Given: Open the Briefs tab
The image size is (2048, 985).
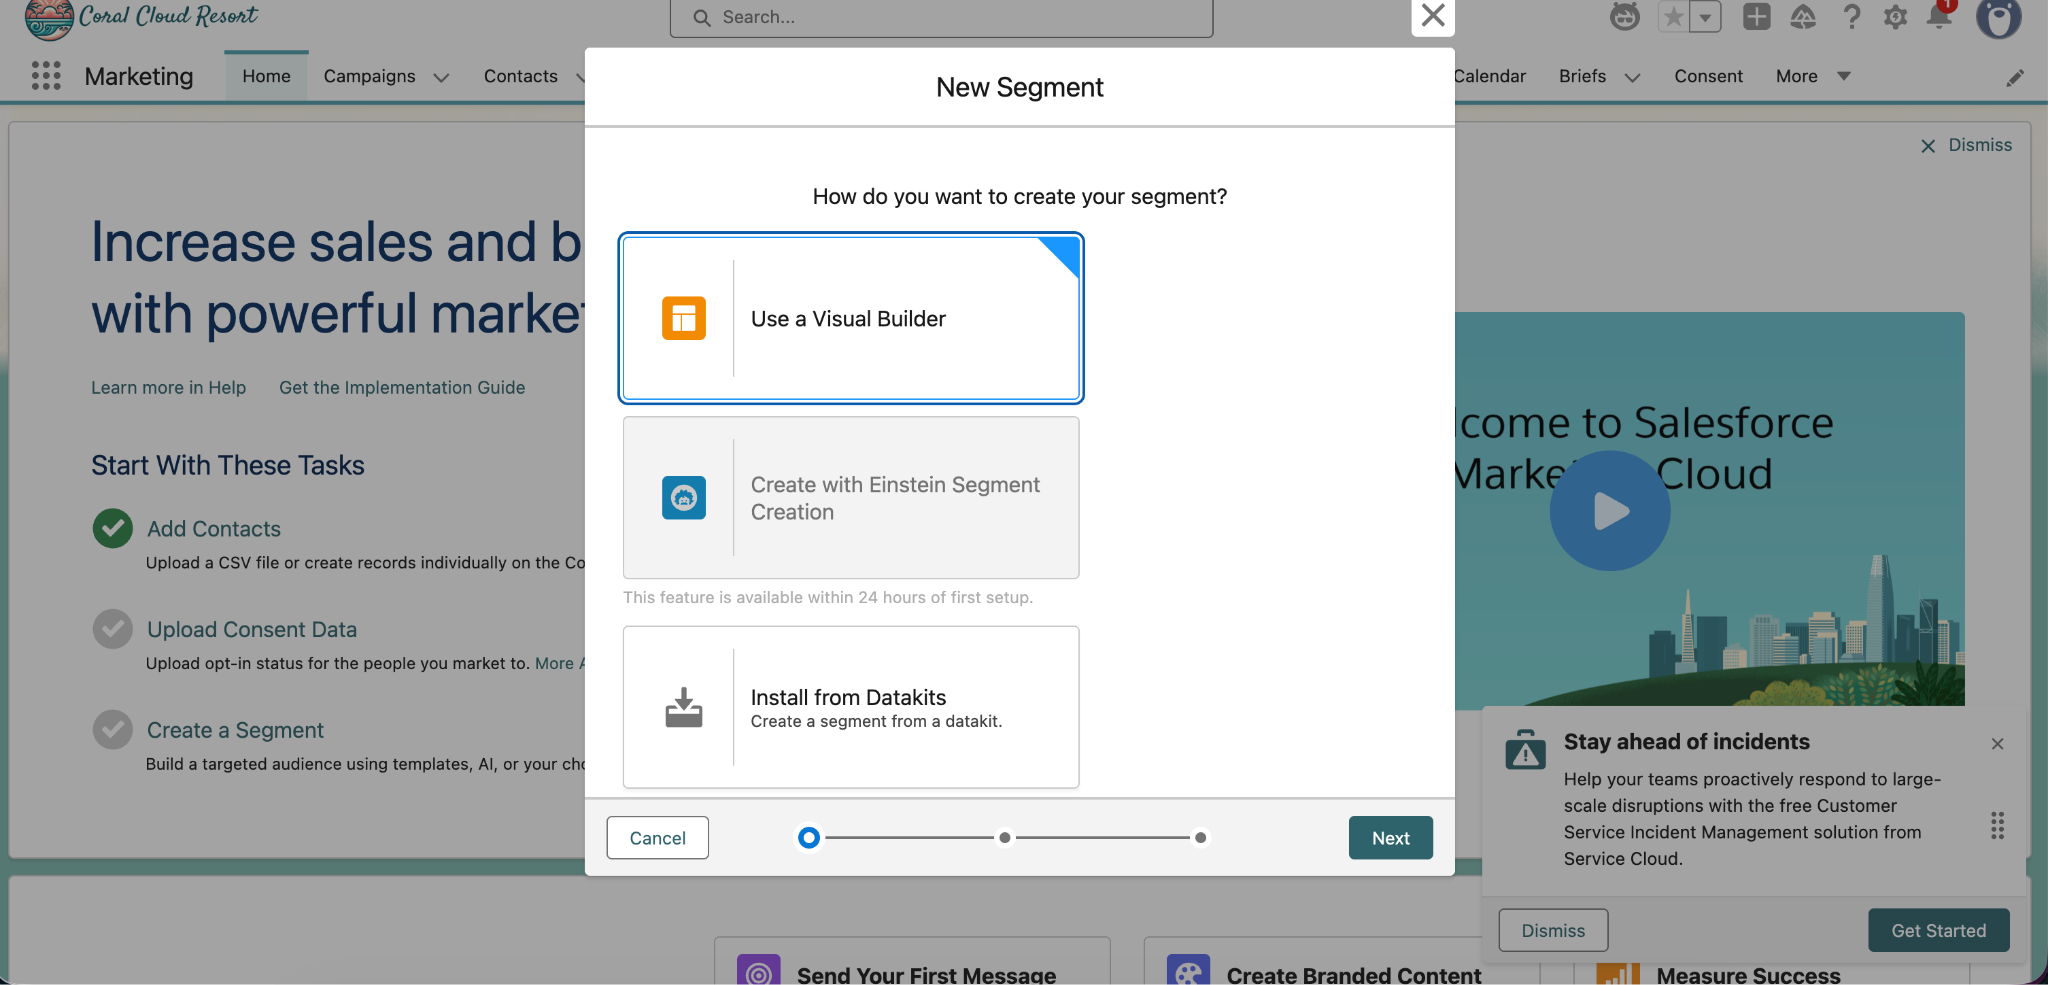Looking at the screenshot, I should (1582, 76).
